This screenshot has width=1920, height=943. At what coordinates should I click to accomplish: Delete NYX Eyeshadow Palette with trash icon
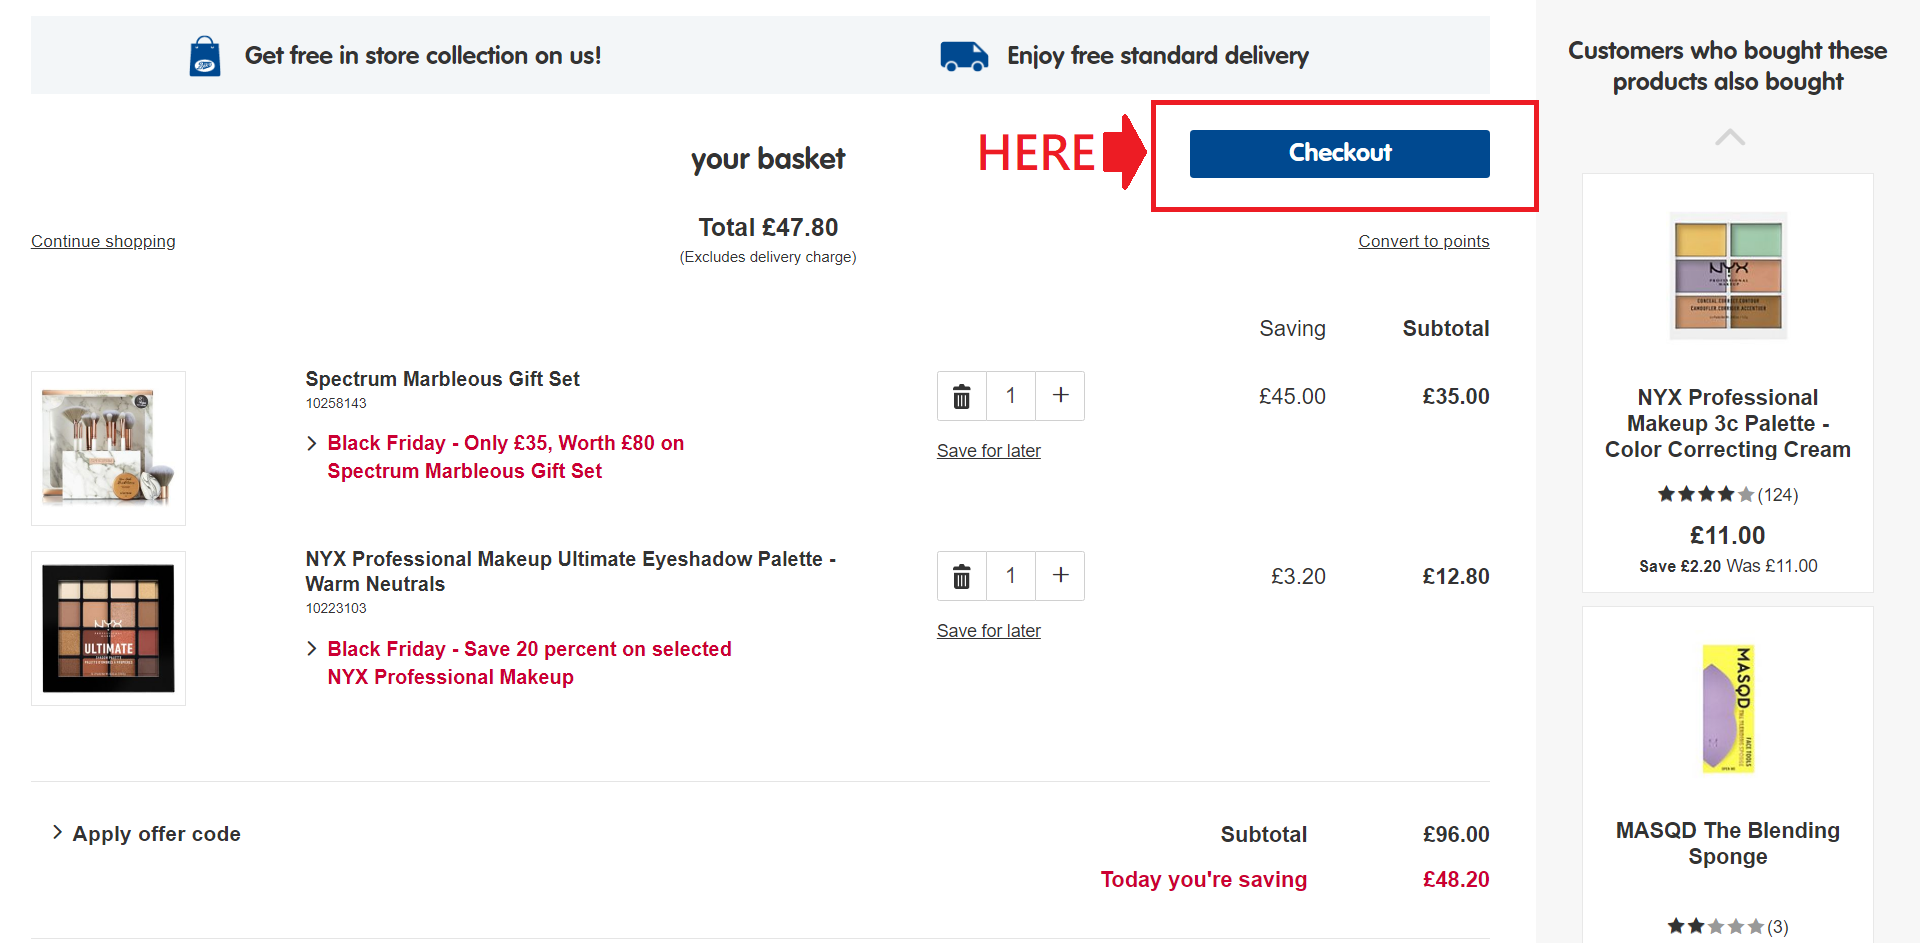(x=961, y=577)
